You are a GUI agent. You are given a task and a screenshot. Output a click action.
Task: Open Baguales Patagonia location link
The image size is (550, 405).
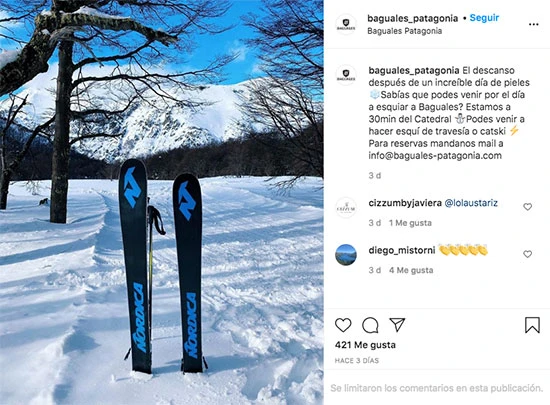click(404, 31)
